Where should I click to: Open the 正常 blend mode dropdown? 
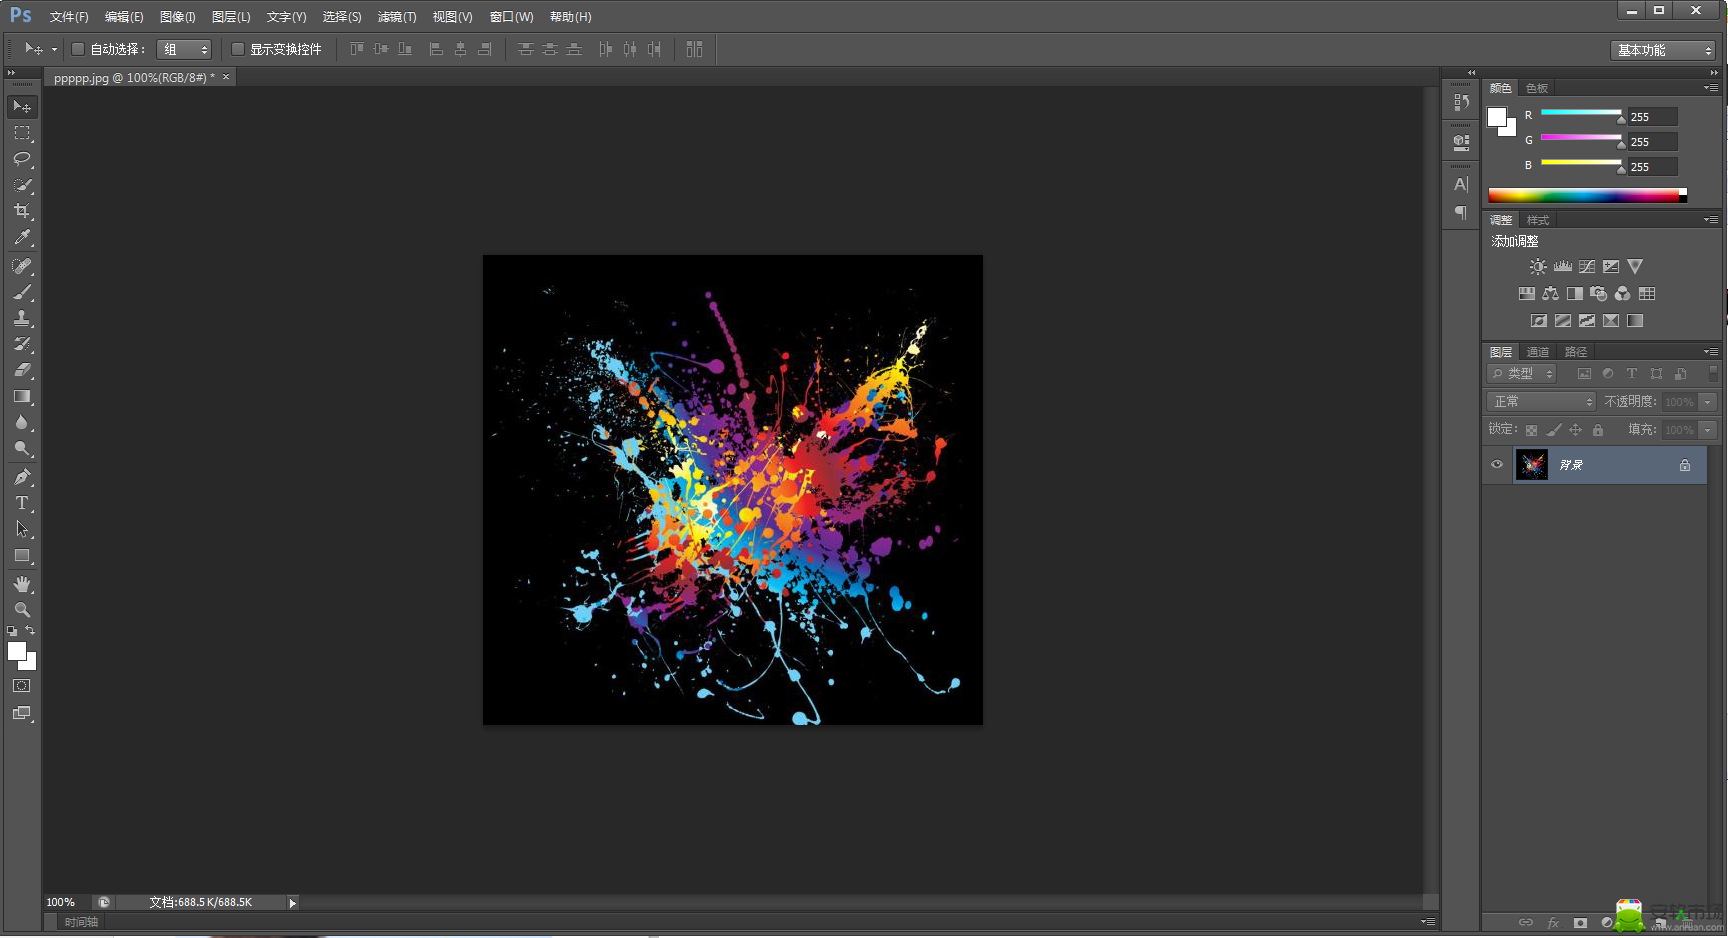(x=1541, y=401)
